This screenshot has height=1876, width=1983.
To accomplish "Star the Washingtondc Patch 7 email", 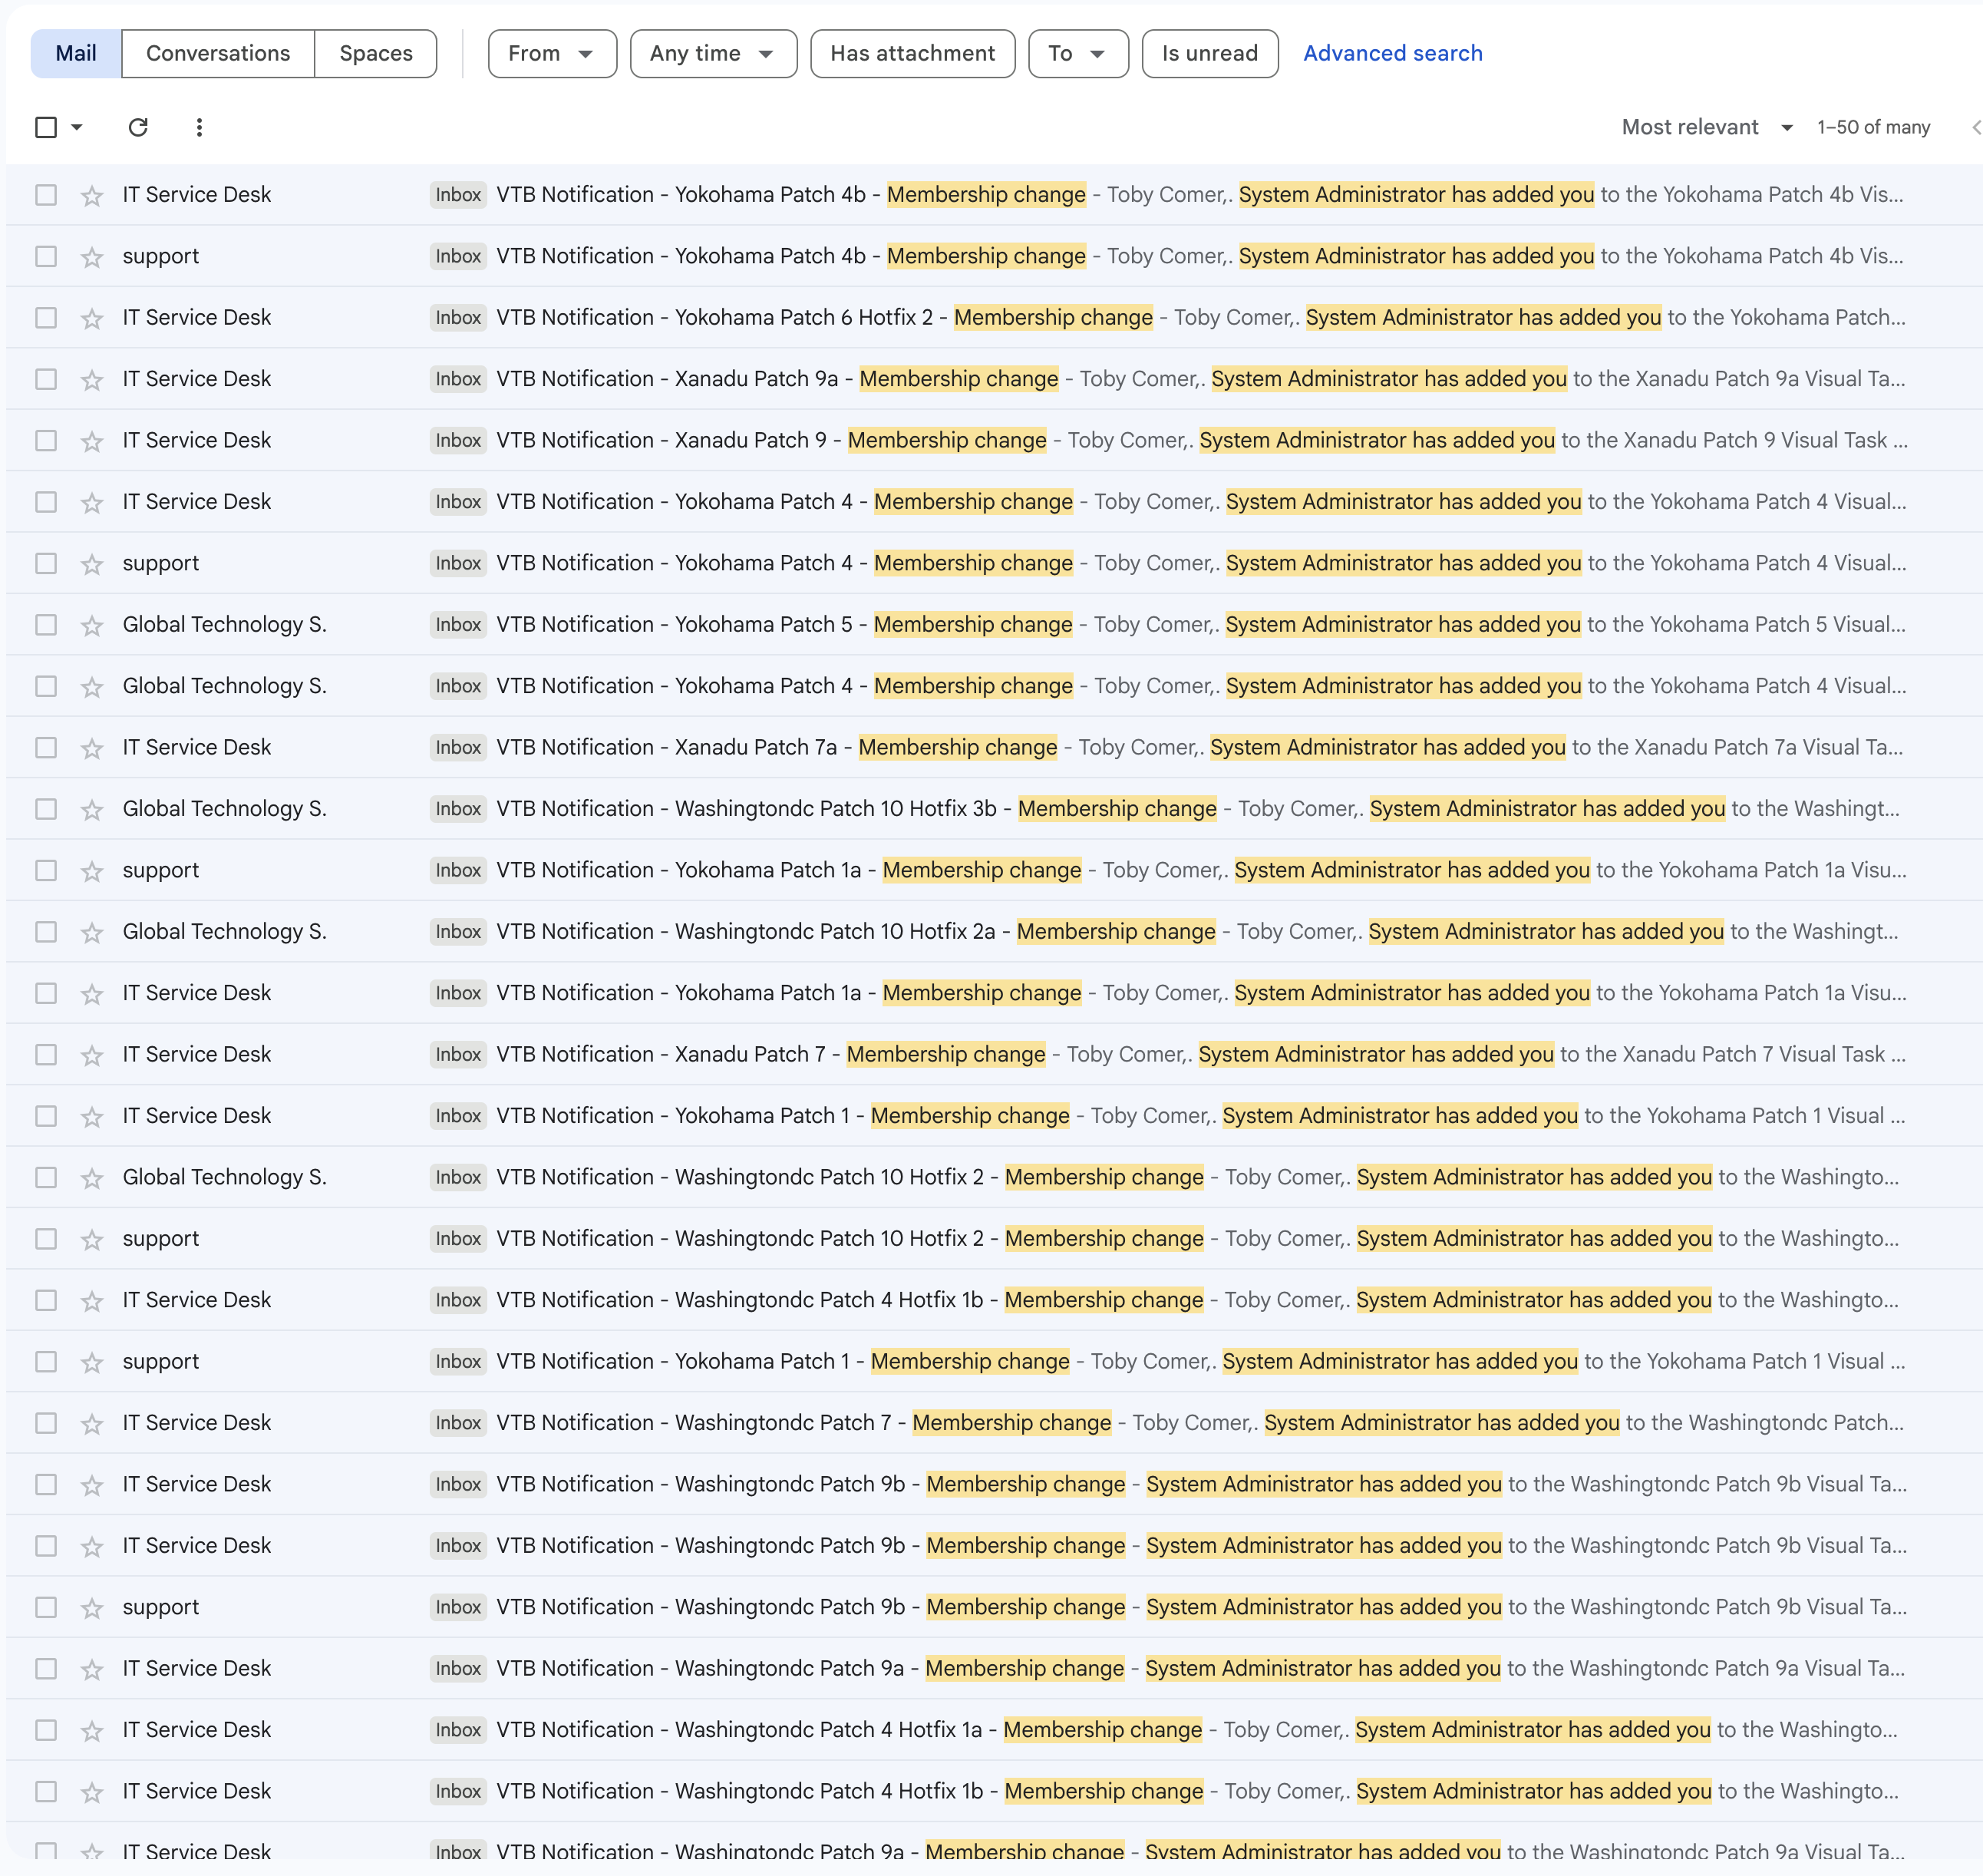I will click(x=92, y=1423).
